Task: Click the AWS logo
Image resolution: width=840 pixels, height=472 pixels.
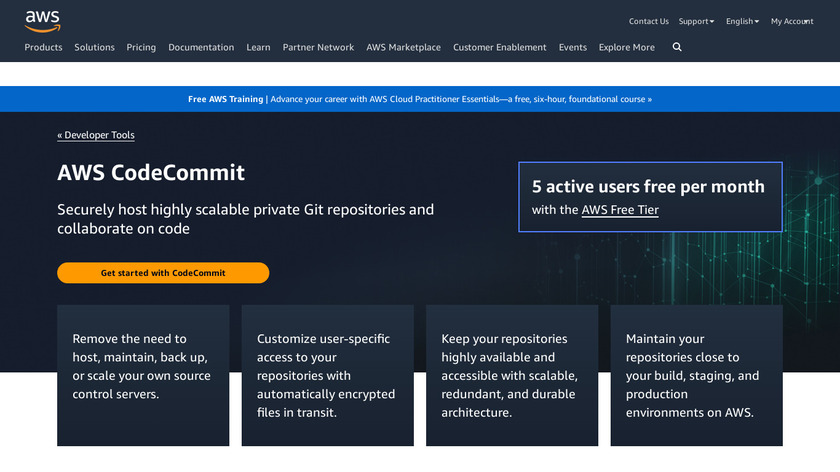Action: coord(43,21)
